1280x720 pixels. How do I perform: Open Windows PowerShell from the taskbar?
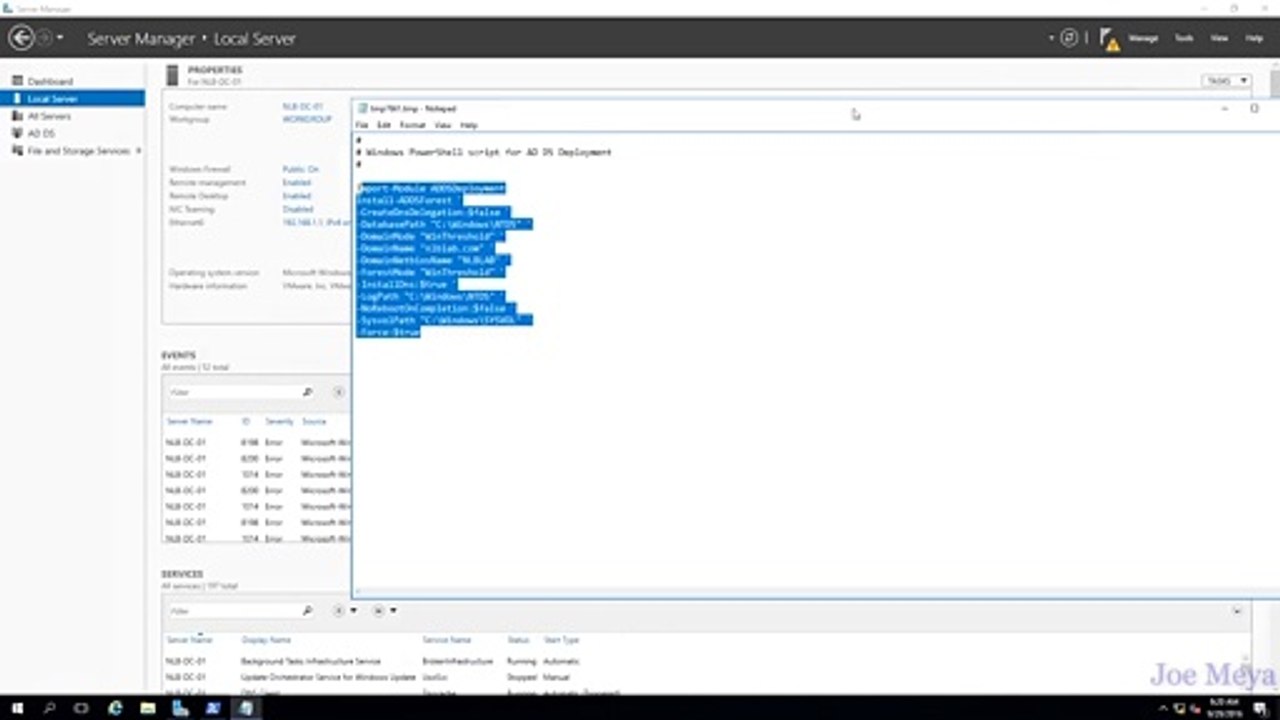click(213, 708)
